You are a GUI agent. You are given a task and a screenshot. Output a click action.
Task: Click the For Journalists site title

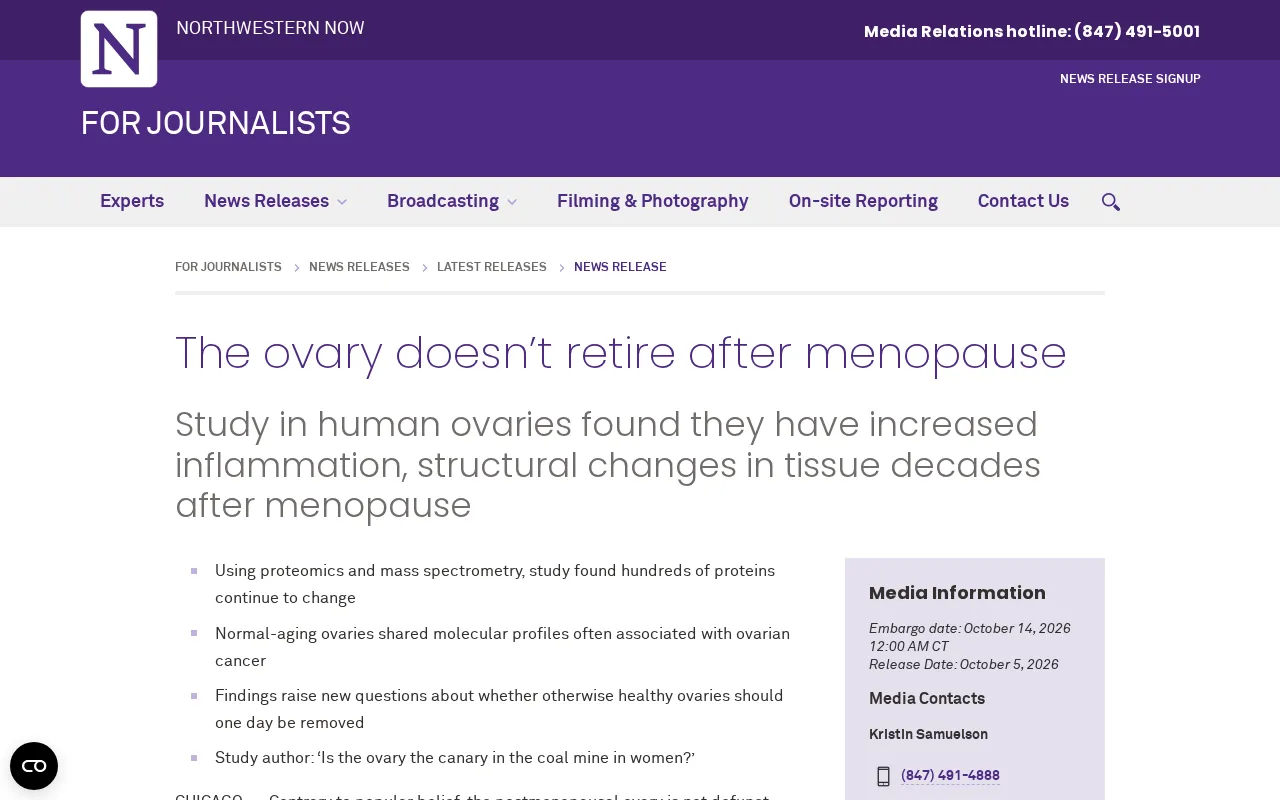tap(216, 124)
